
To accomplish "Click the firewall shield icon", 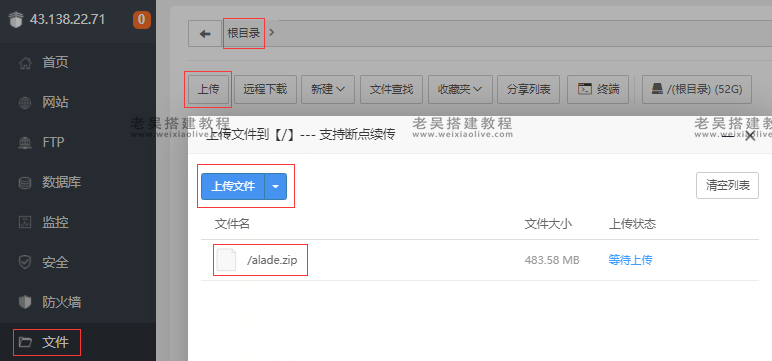I will (25, 302).
